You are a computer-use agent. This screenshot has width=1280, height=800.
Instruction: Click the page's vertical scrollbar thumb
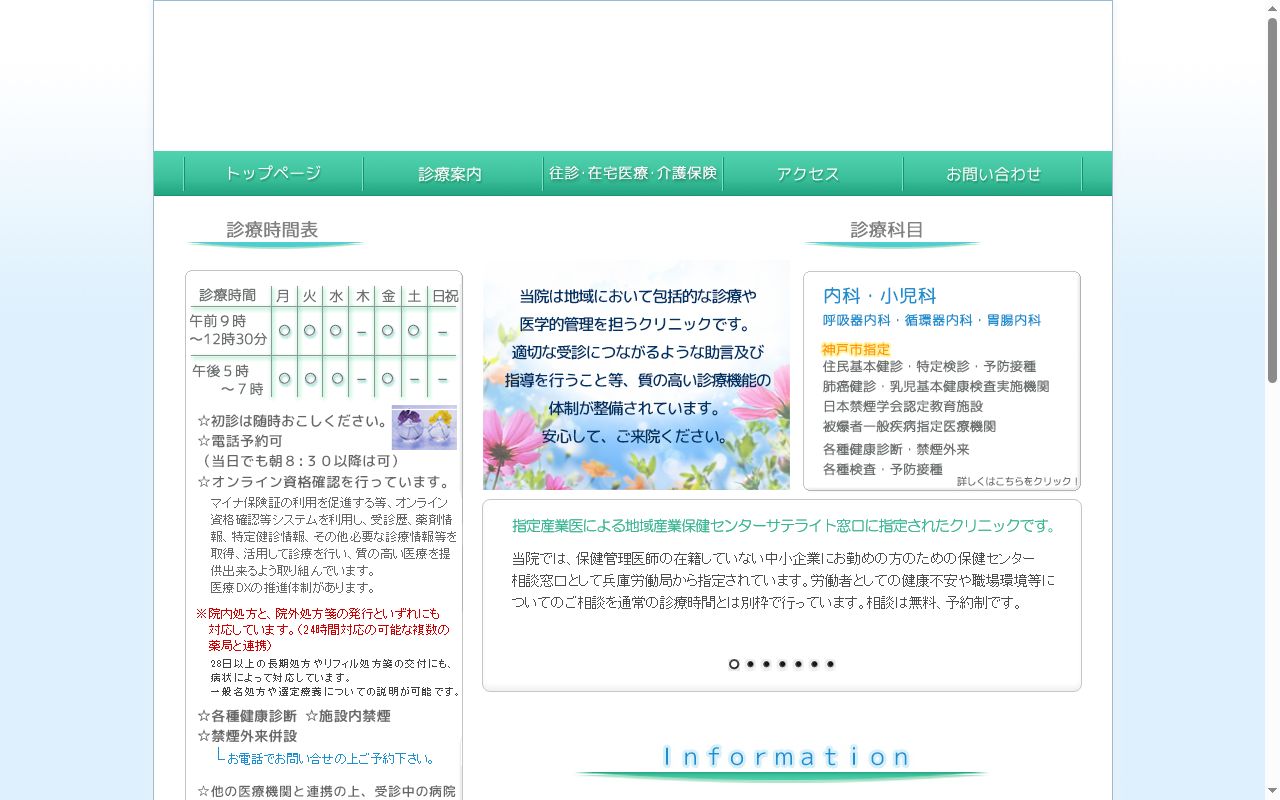tap(1272, 200)
